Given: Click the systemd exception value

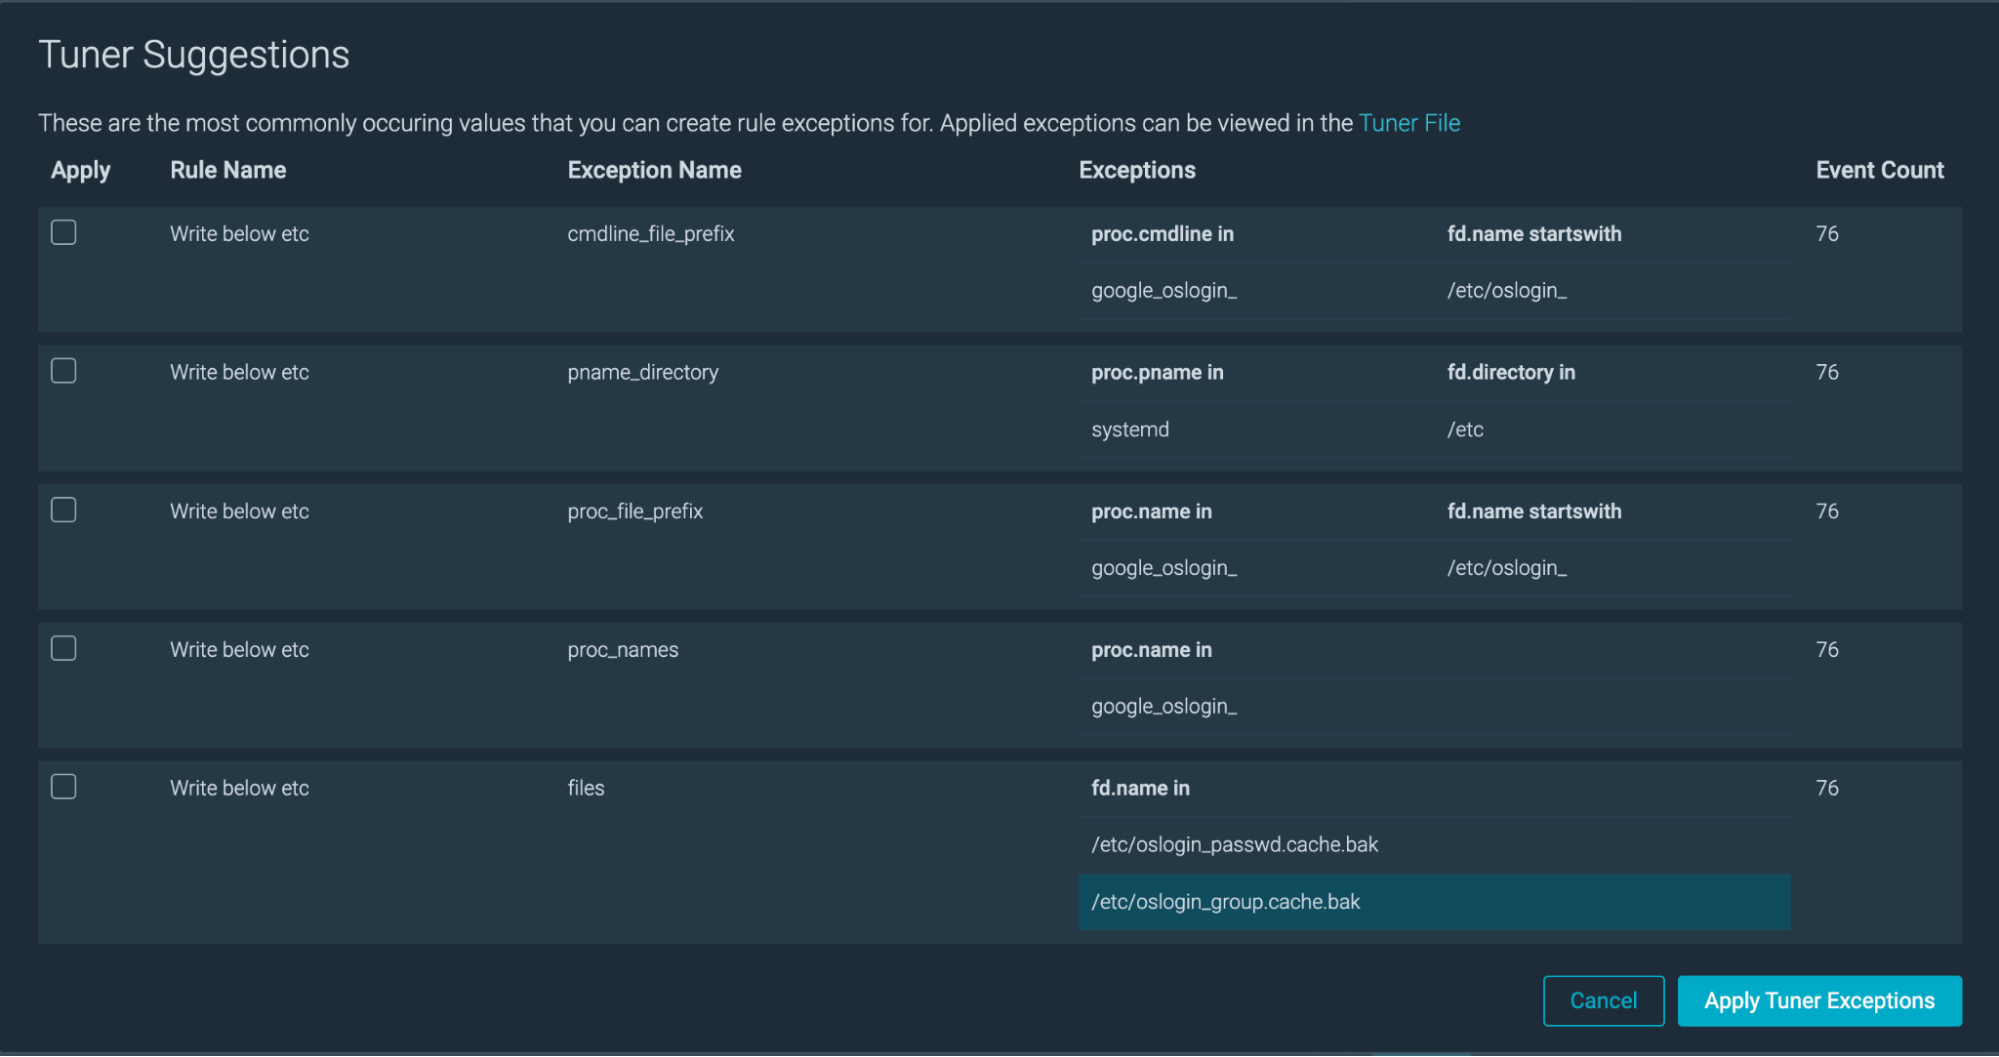Looking at the screenshot, I should pos(1130,430).
